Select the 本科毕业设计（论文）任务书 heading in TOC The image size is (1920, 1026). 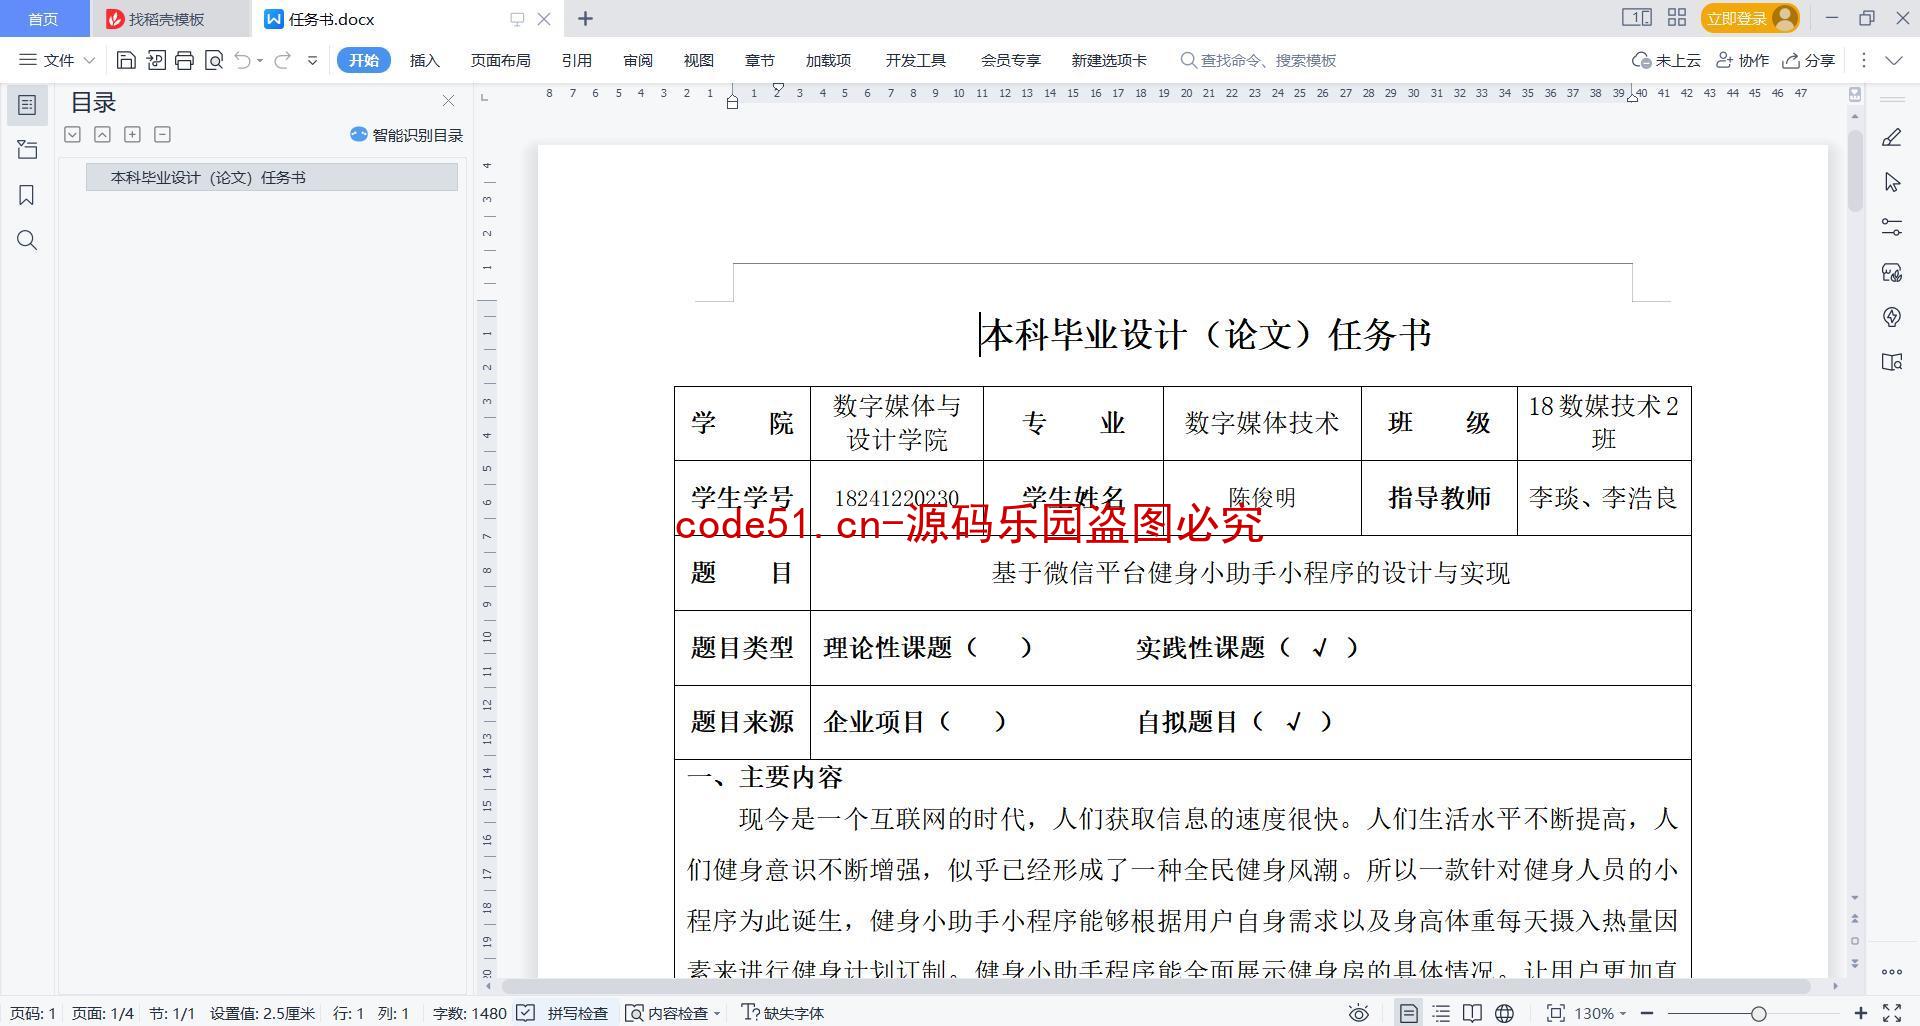(272, 177)
